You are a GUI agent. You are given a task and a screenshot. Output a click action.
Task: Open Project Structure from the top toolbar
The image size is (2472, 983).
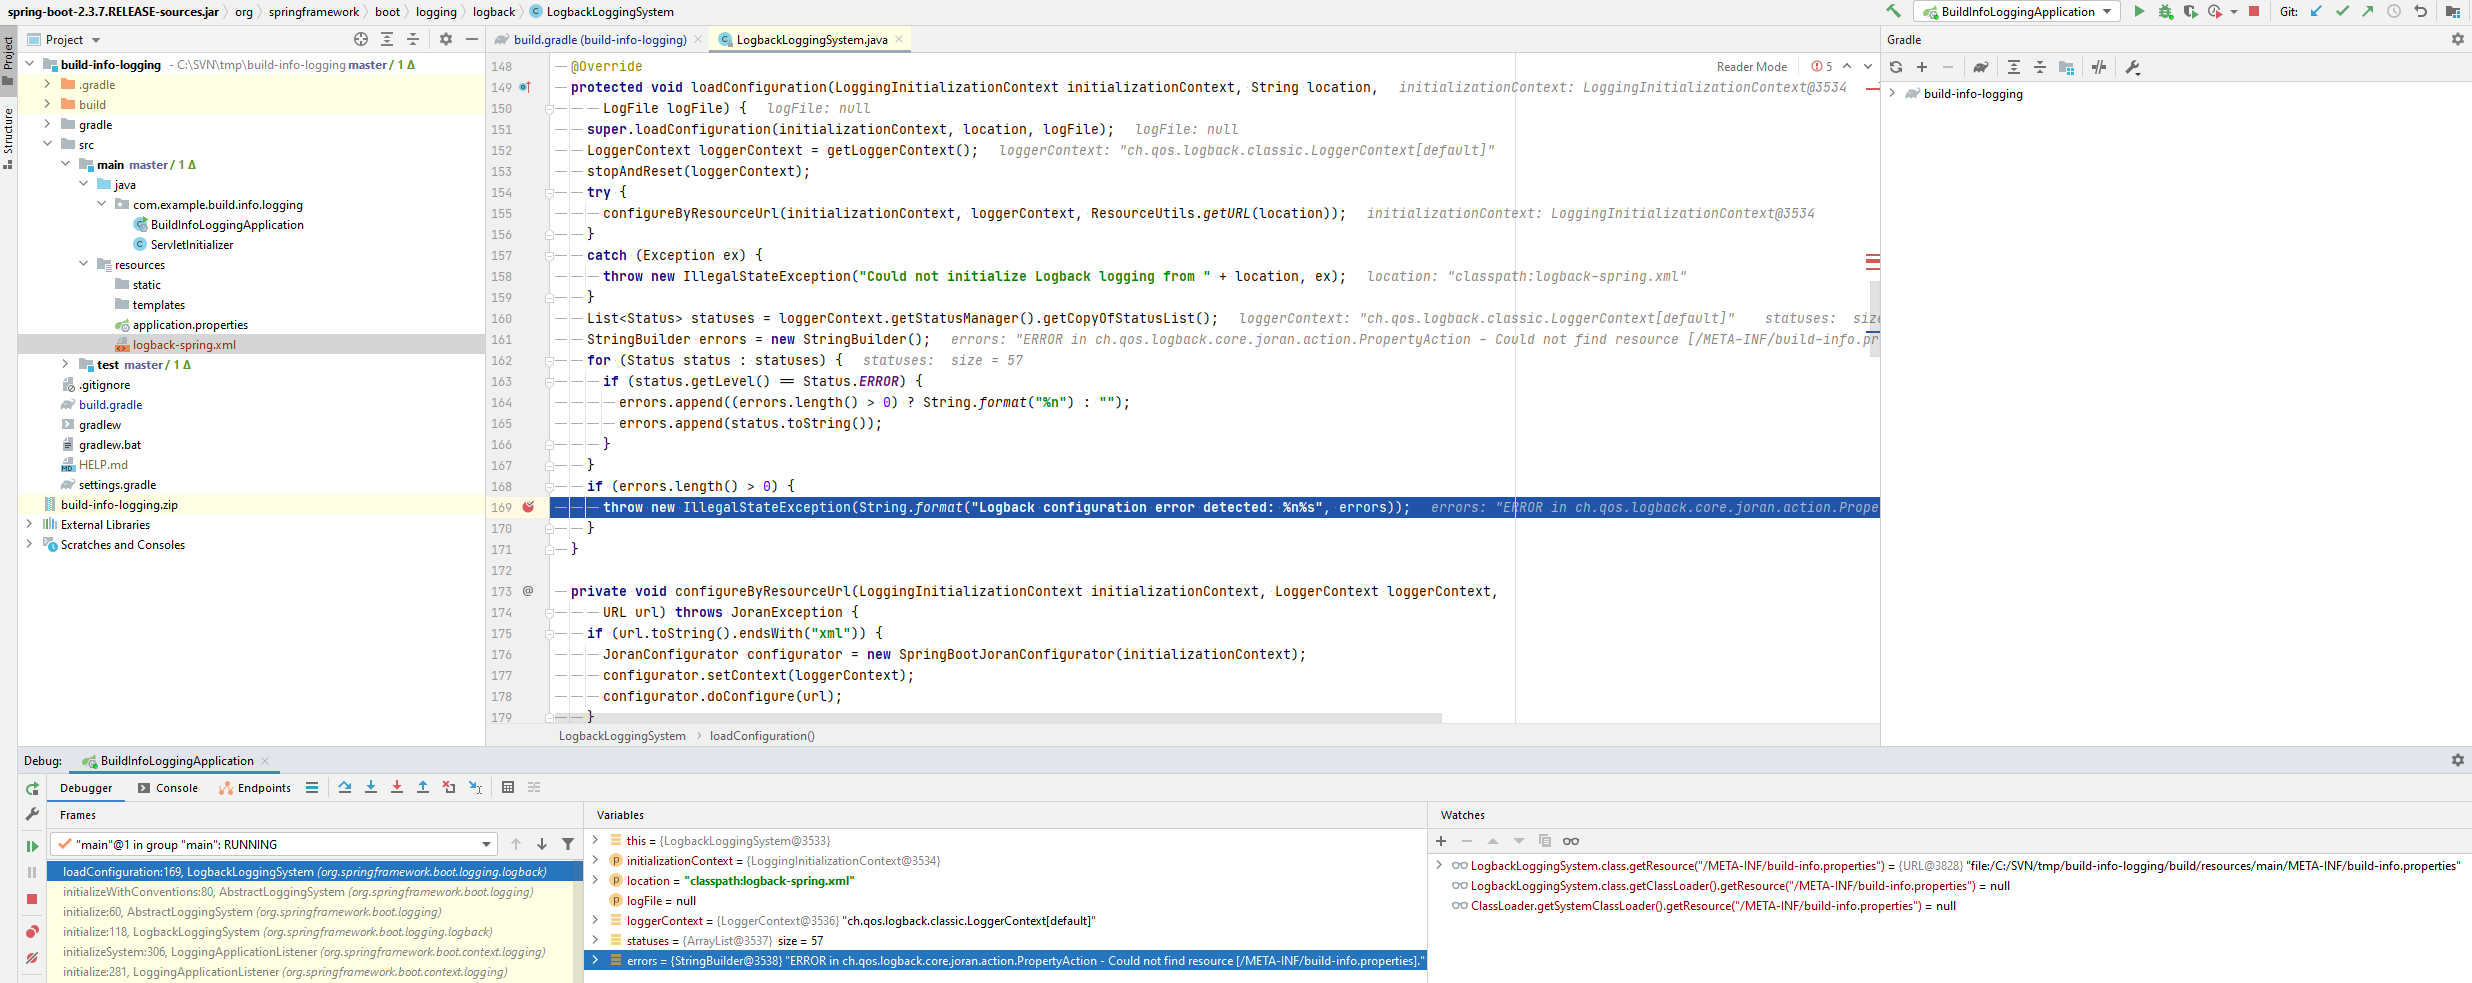[x=2453, y=11]
